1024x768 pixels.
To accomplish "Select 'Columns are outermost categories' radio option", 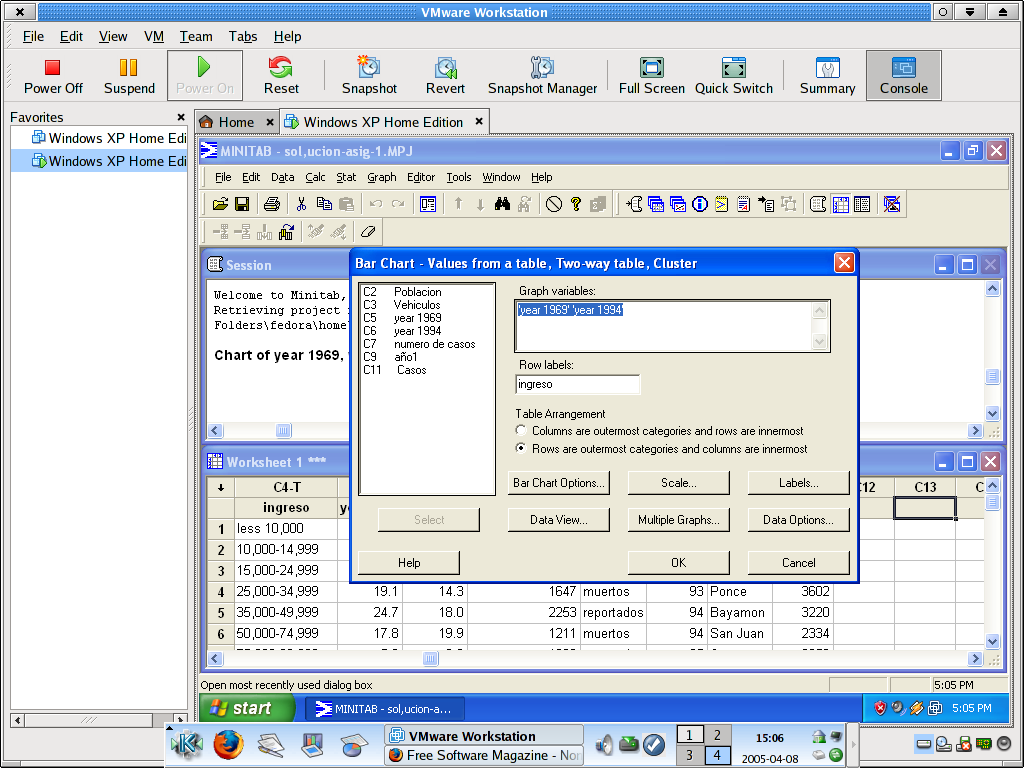I will [x=520, y=430].
